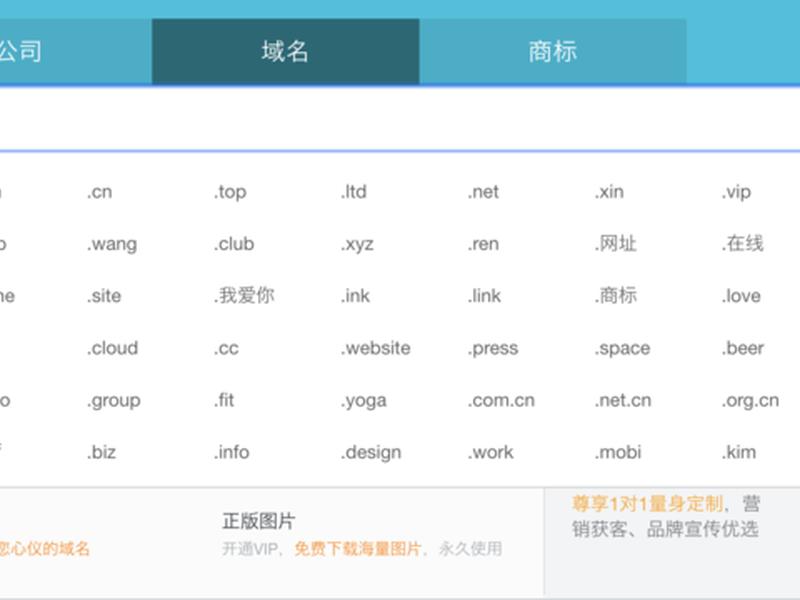
Task: Choose the .cc suffix
Action: point(226,348)
